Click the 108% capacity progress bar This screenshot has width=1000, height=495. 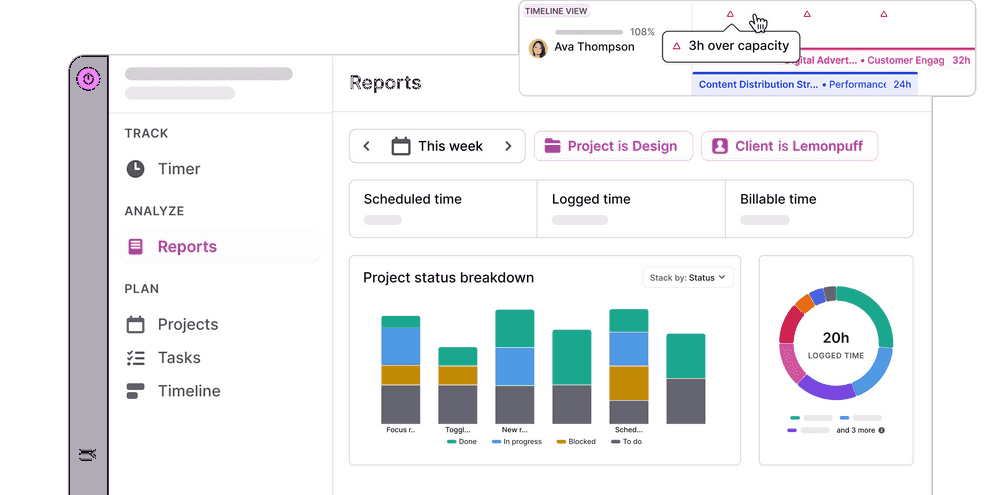589,32
